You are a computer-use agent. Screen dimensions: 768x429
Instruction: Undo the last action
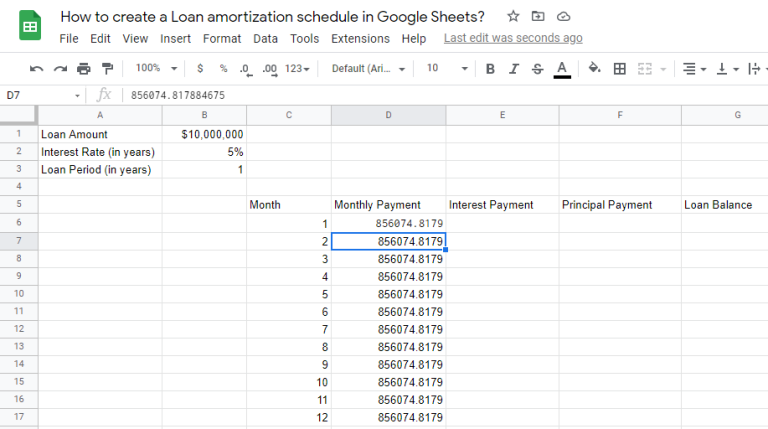36,69
